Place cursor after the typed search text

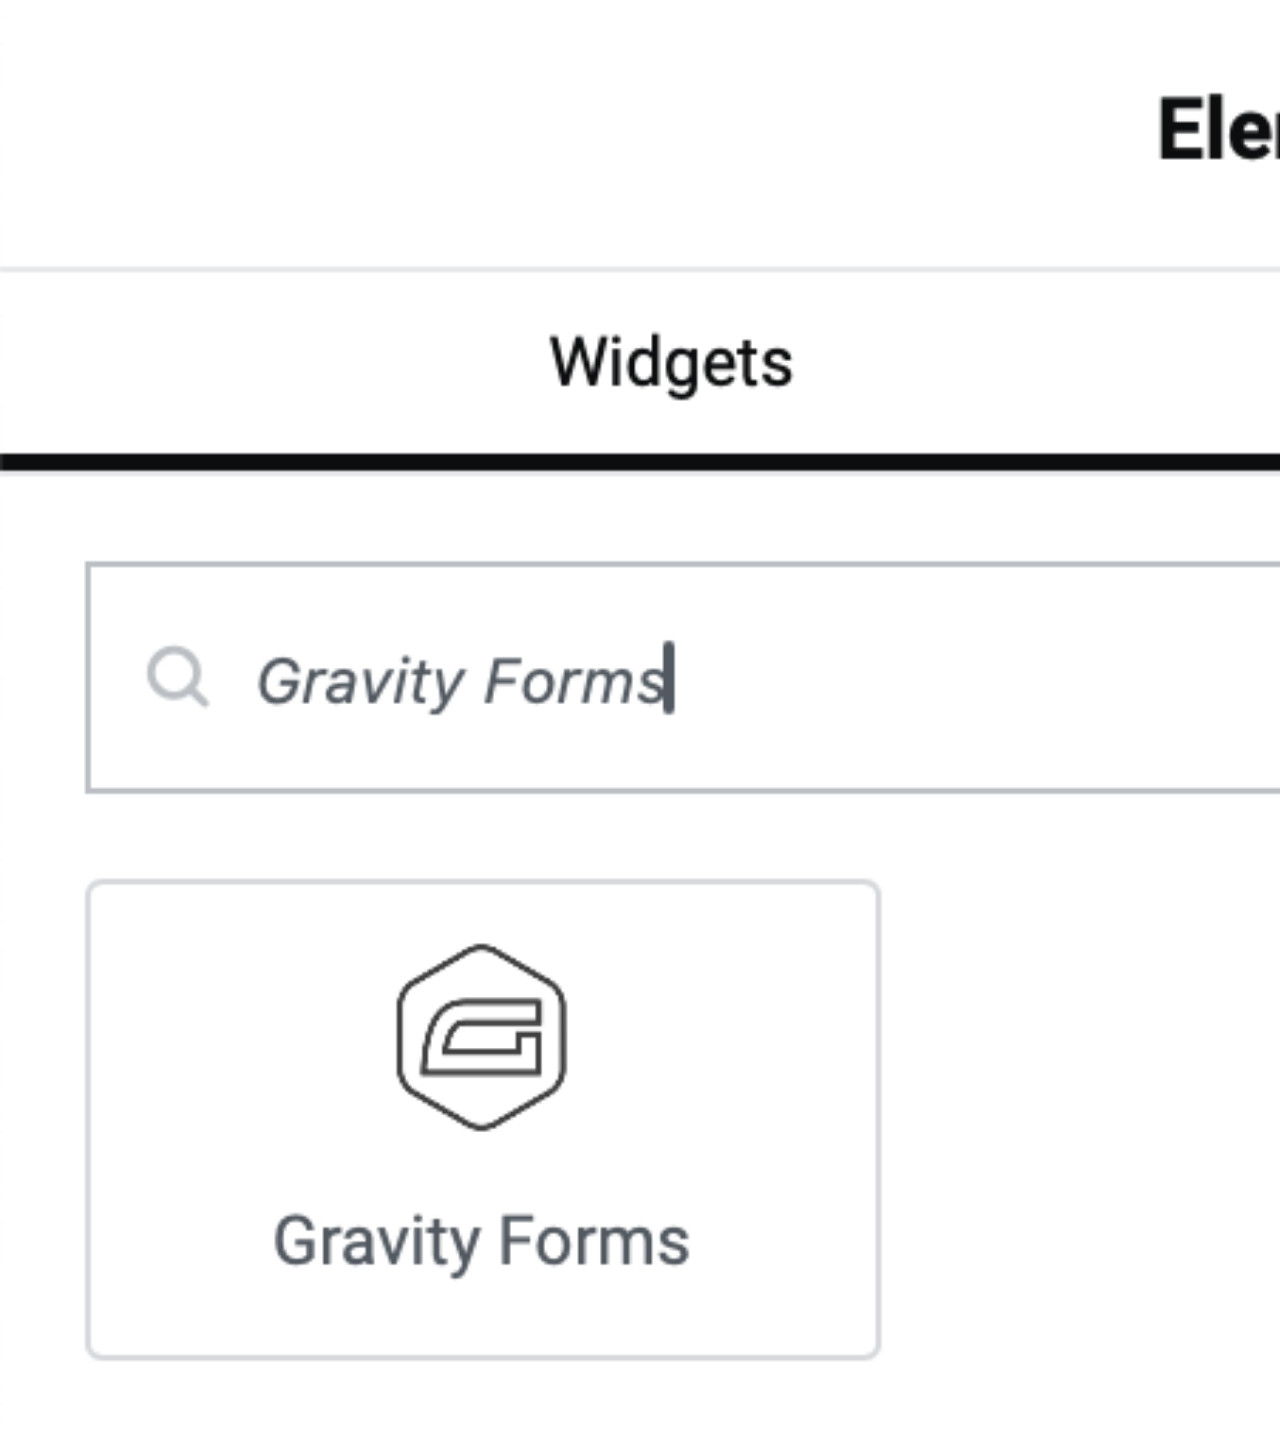pyautogui.click(x=668, y=678)
